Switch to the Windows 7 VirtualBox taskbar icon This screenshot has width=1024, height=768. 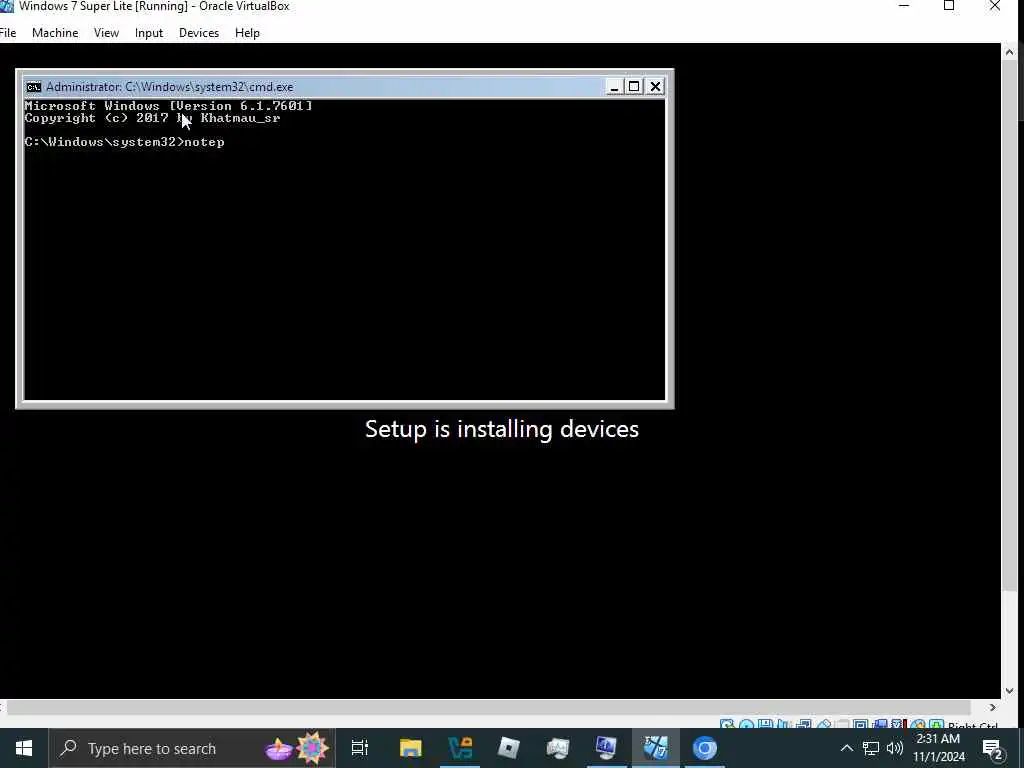(655, 748)
